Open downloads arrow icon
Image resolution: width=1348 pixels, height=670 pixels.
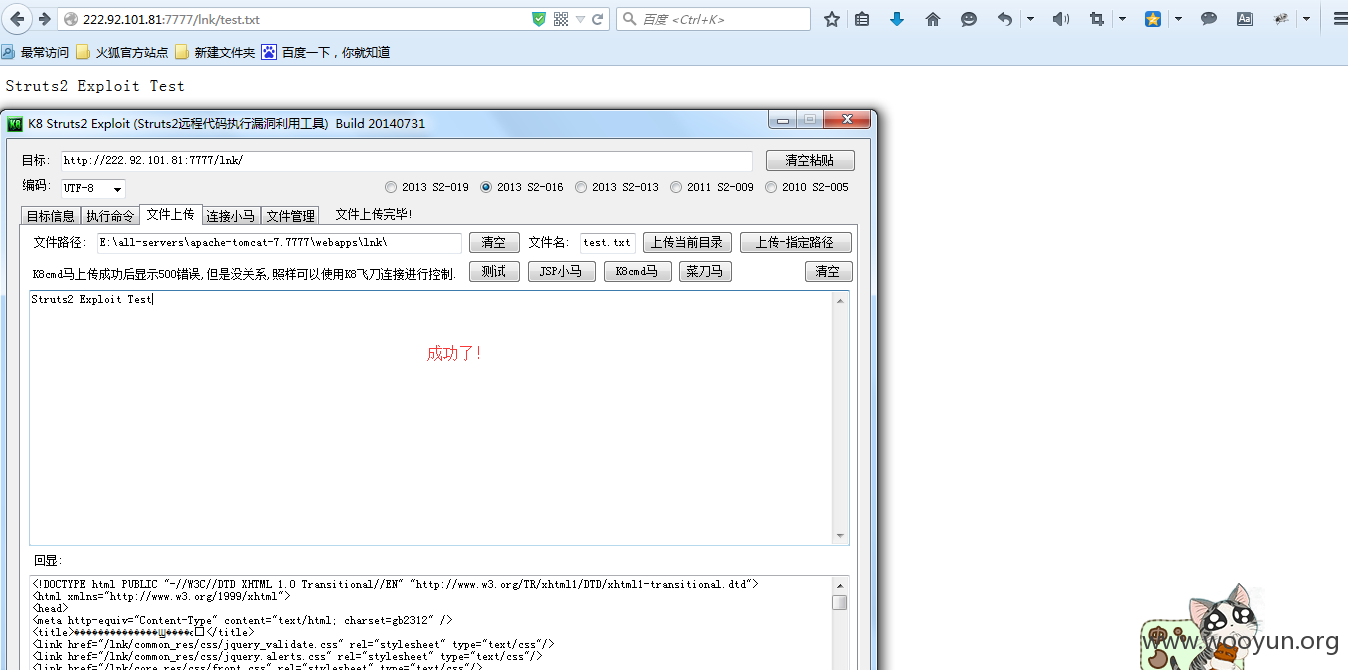click(897, 19)
